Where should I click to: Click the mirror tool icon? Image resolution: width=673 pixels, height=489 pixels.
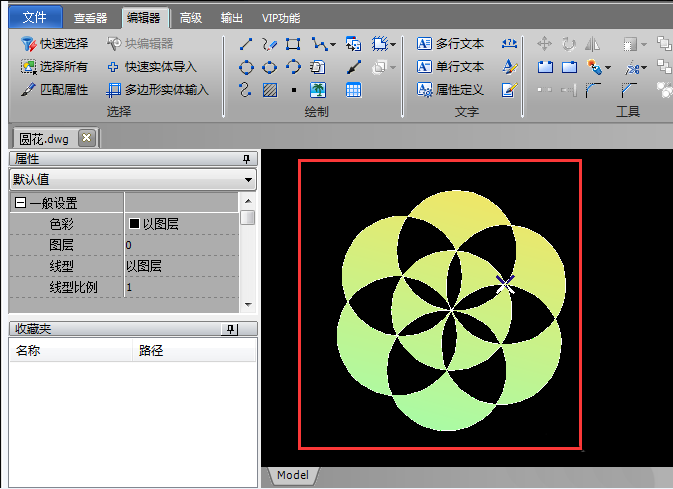[593, 44]
